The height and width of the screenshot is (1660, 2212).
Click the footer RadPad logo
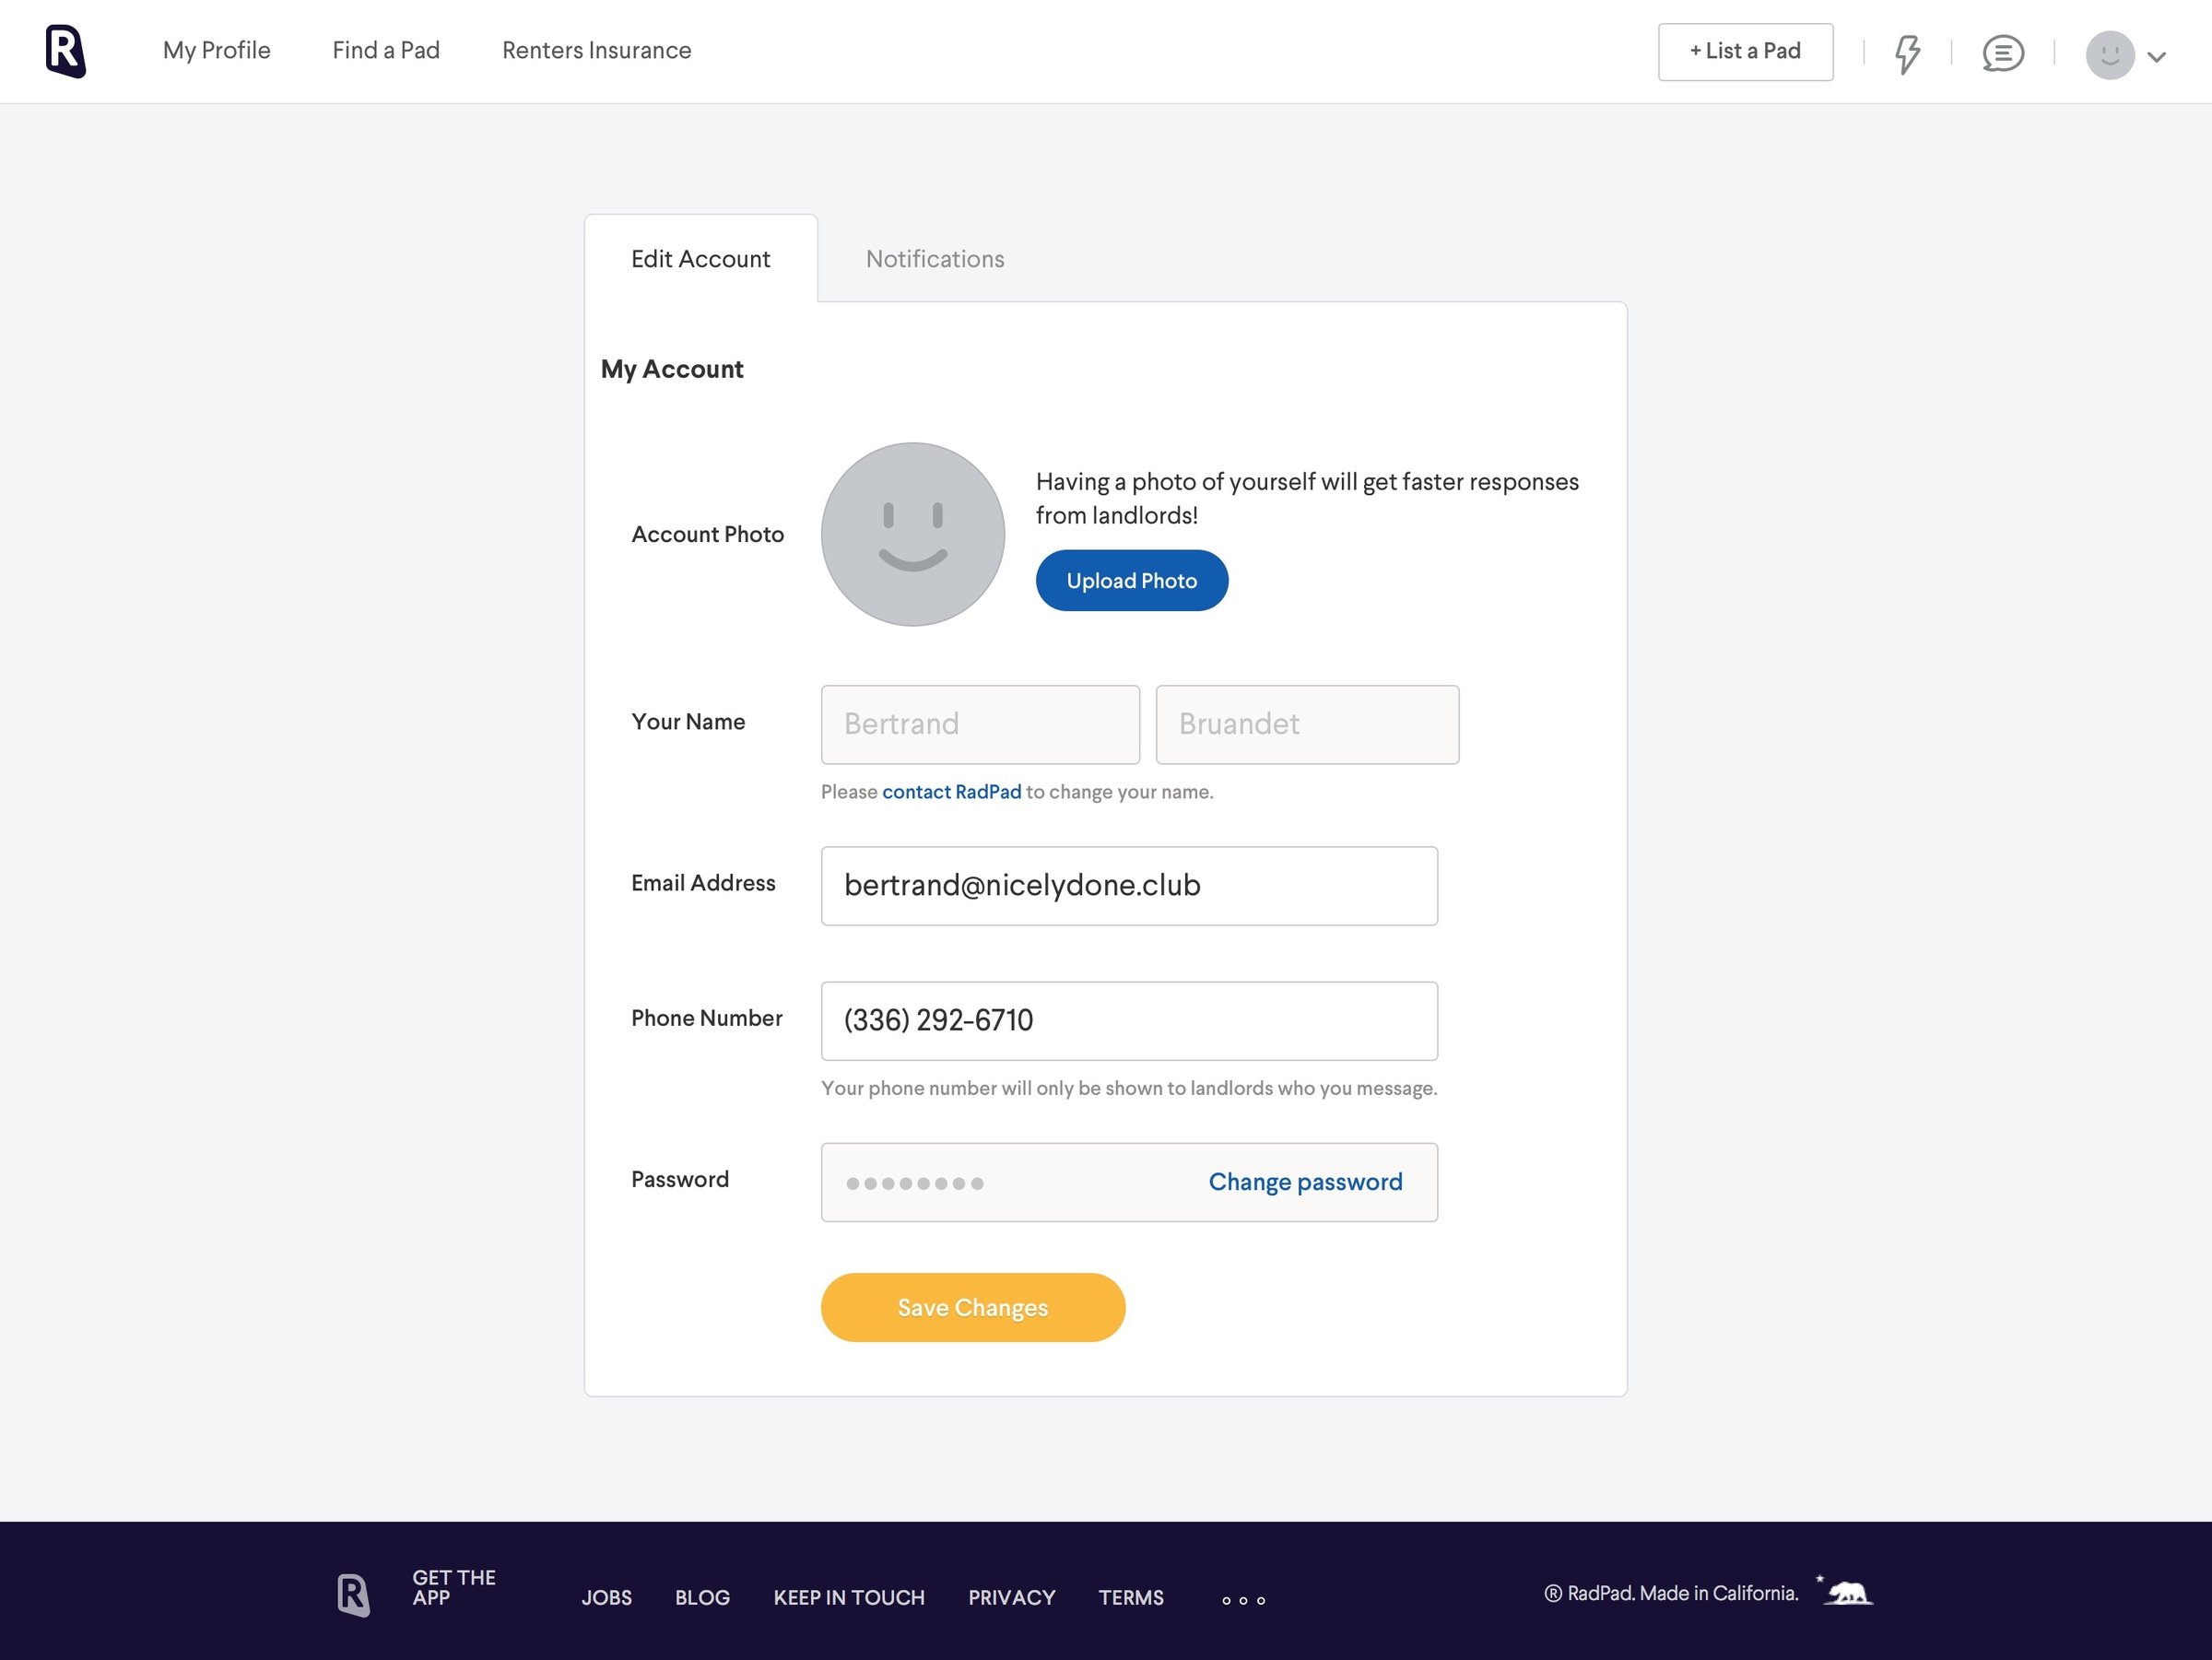click(353, 1594)
